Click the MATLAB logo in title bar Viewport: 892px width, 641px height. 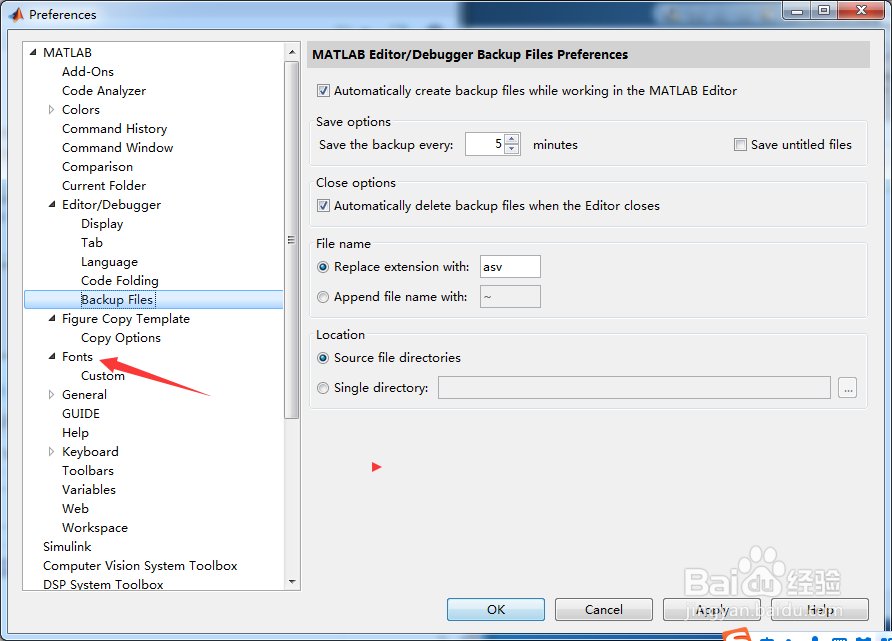[x=16, y=14]
